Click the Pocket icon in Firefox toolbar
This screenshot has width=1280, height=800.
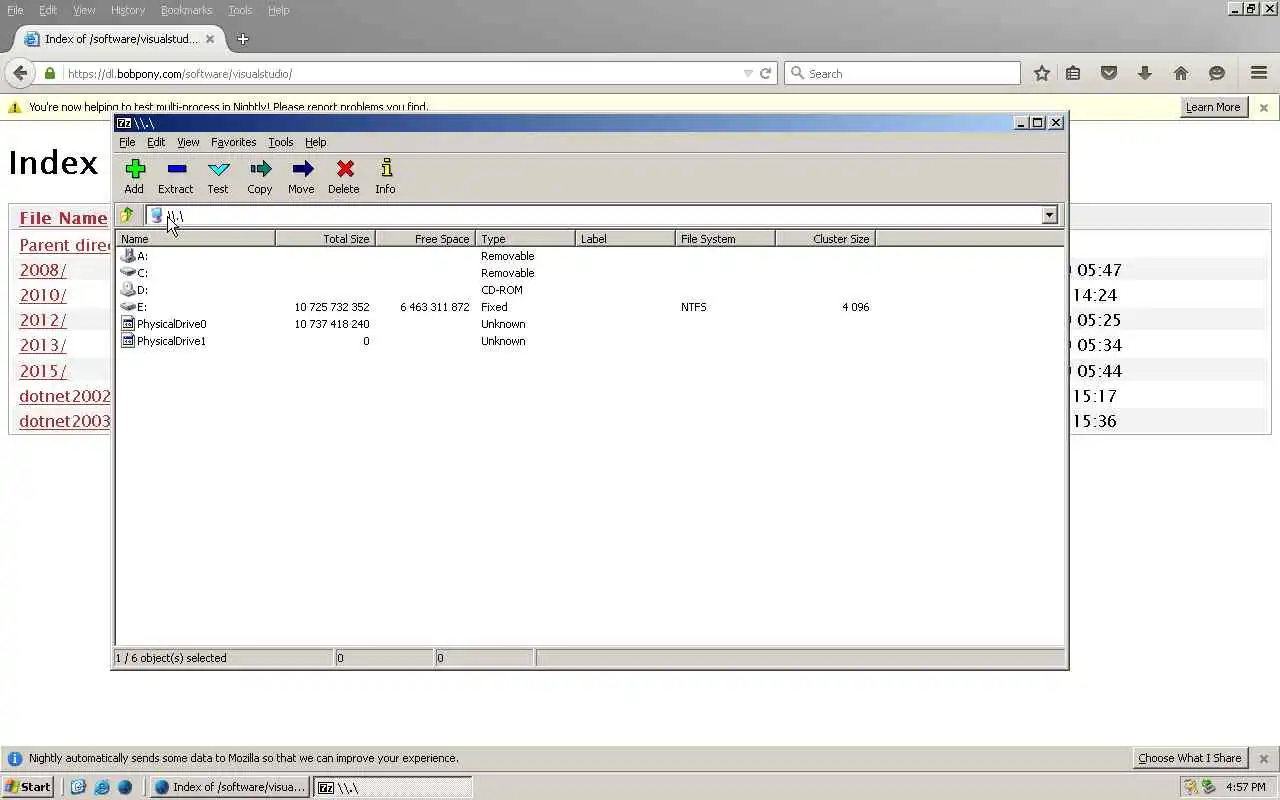1109,73
